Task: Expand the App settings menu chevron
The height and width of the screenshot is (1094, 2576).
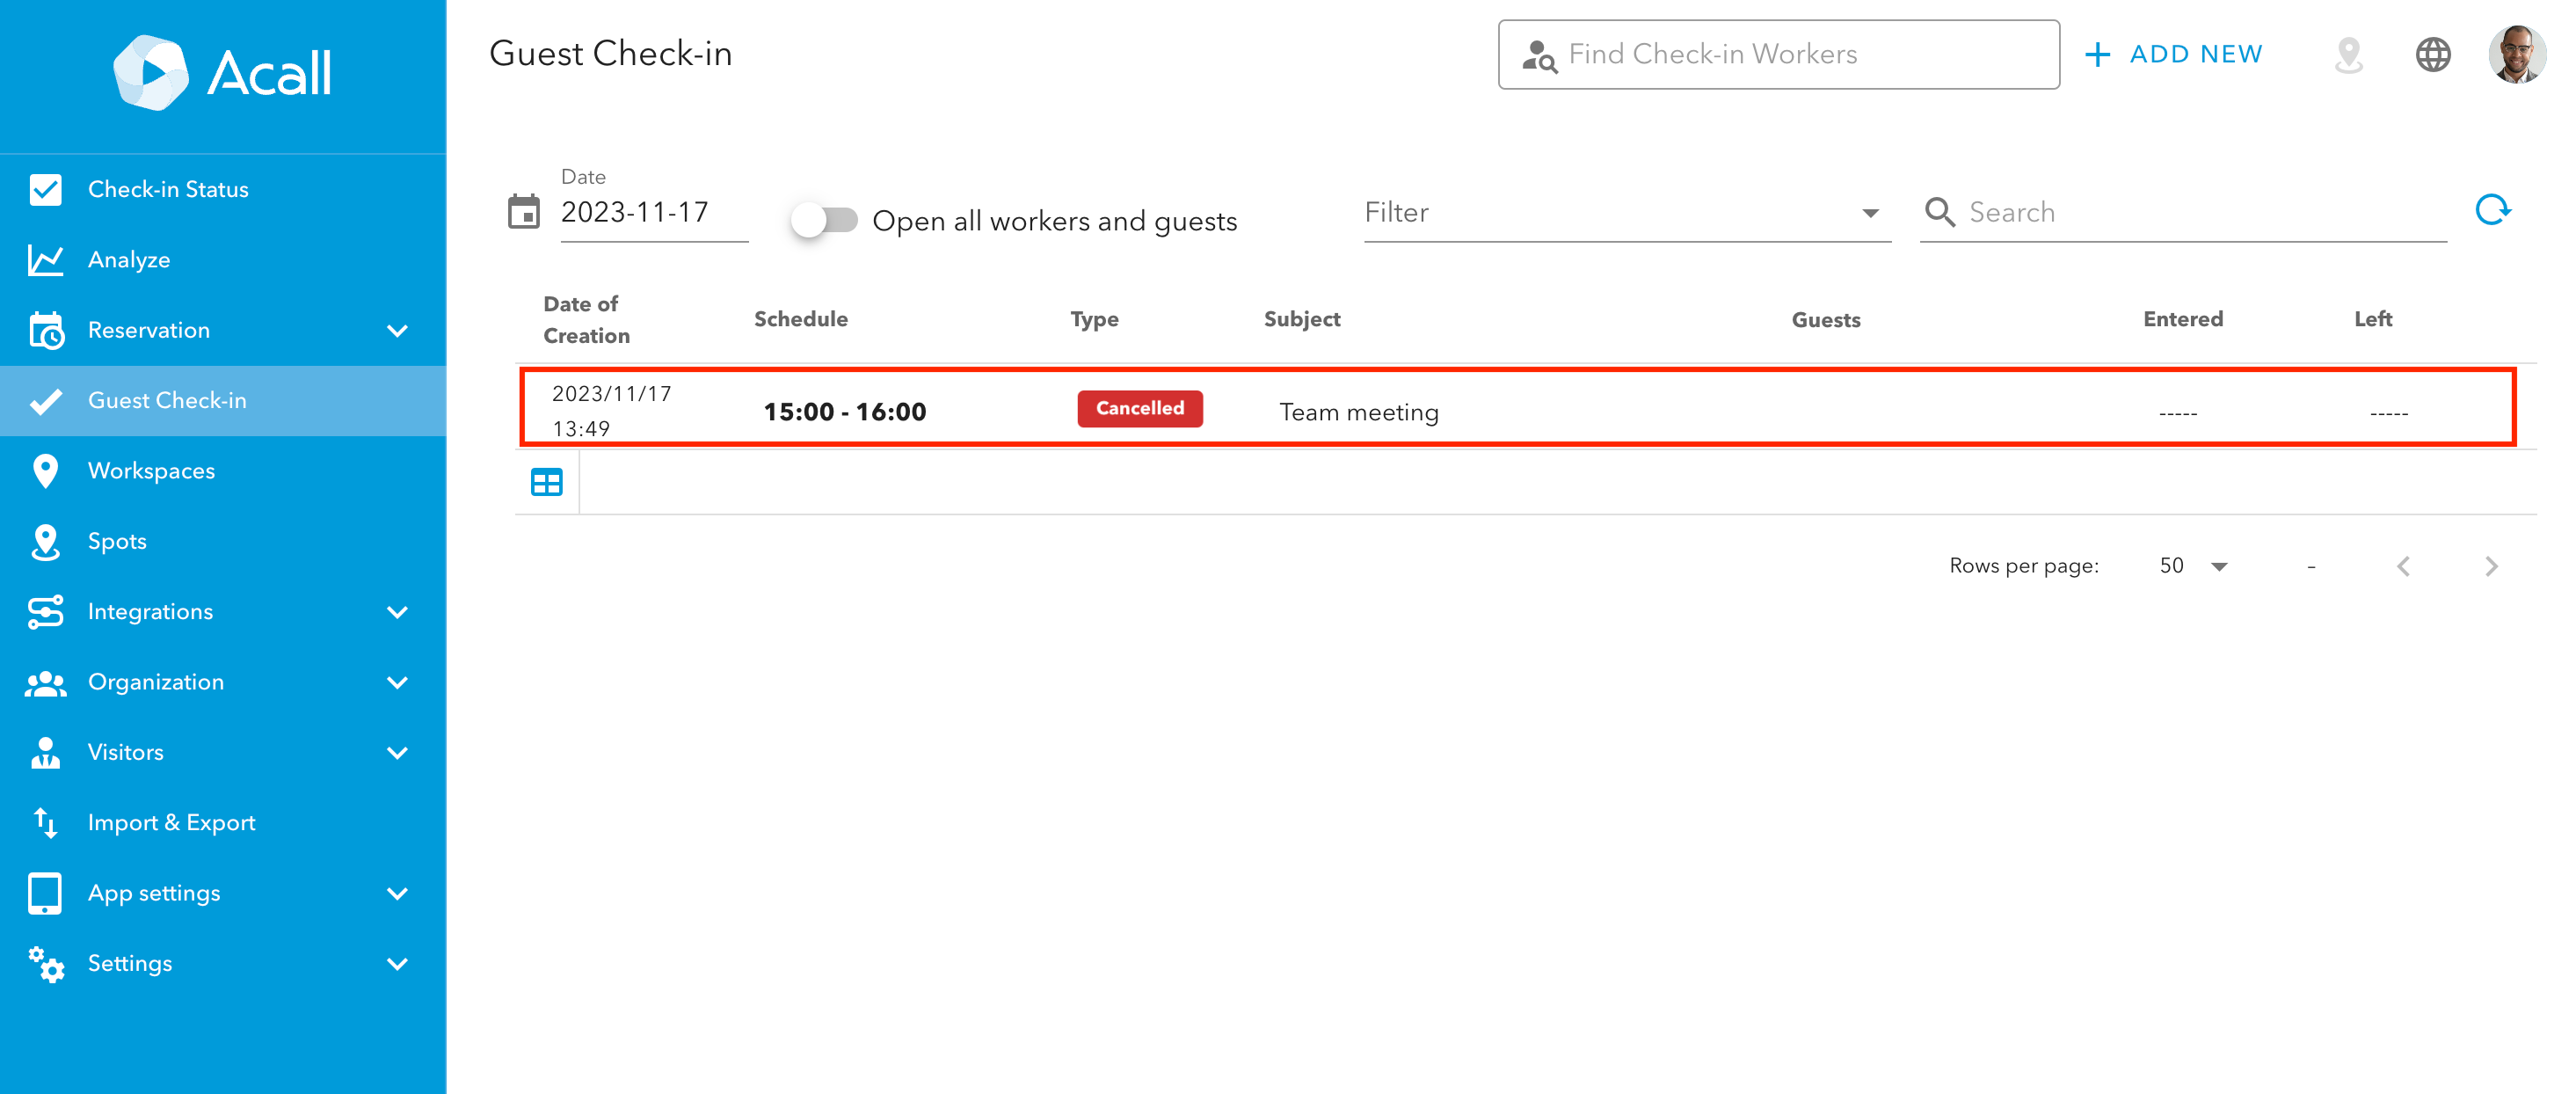Action: (x=397, y=893)
